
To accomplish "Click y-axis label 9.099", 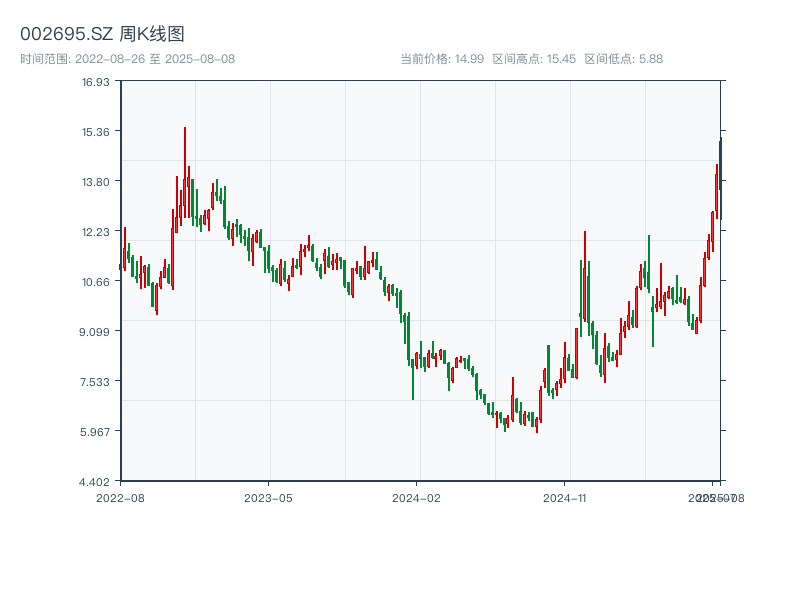I will (94, 332).
